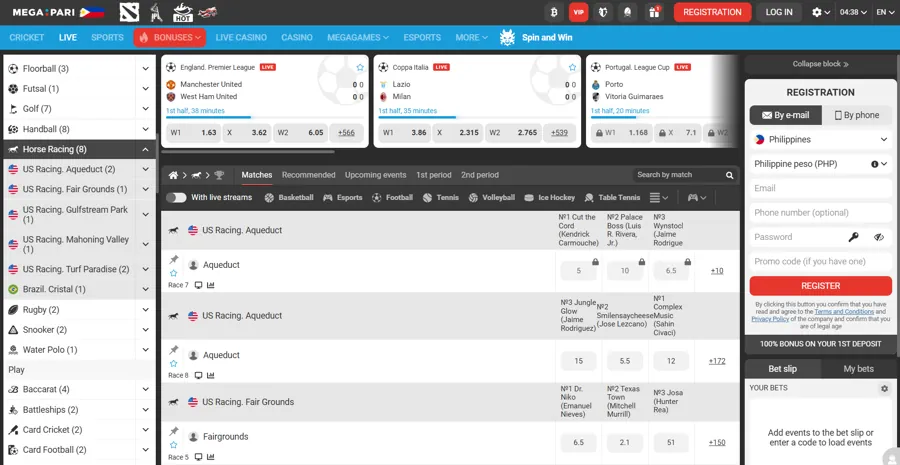Click the horizontal scrollbar under live matches
Viewport: 900px width, 465px height.
point(248,152)
